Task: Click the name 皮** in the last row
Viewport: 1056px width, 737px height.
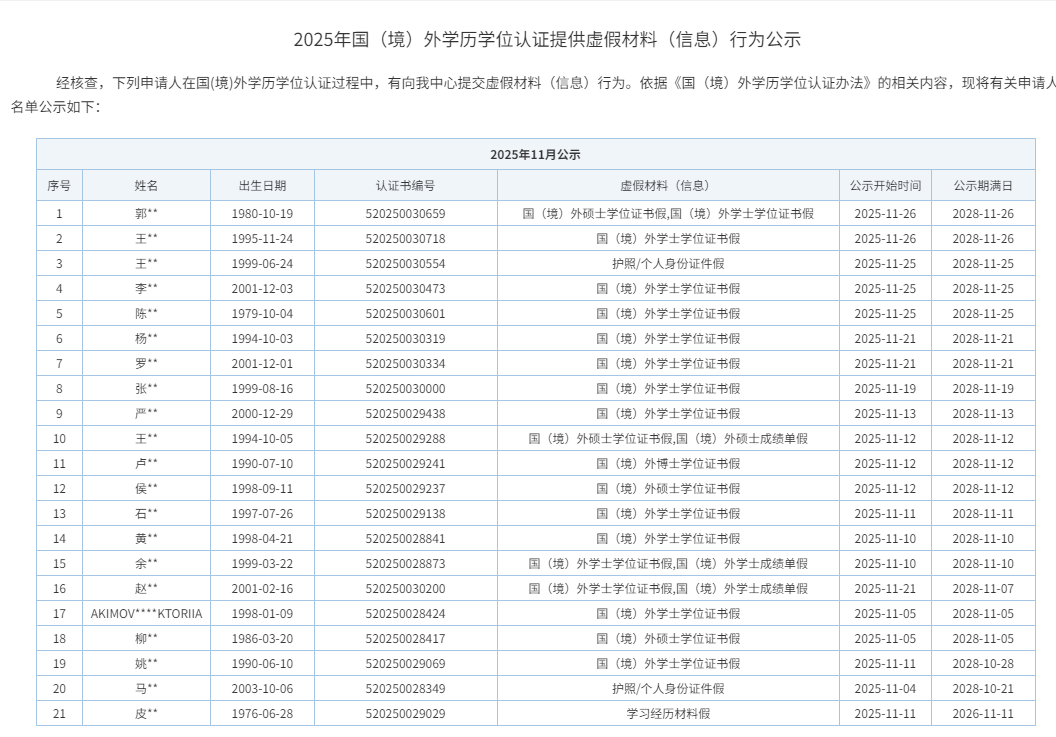Action: click(x=146, y=713)
